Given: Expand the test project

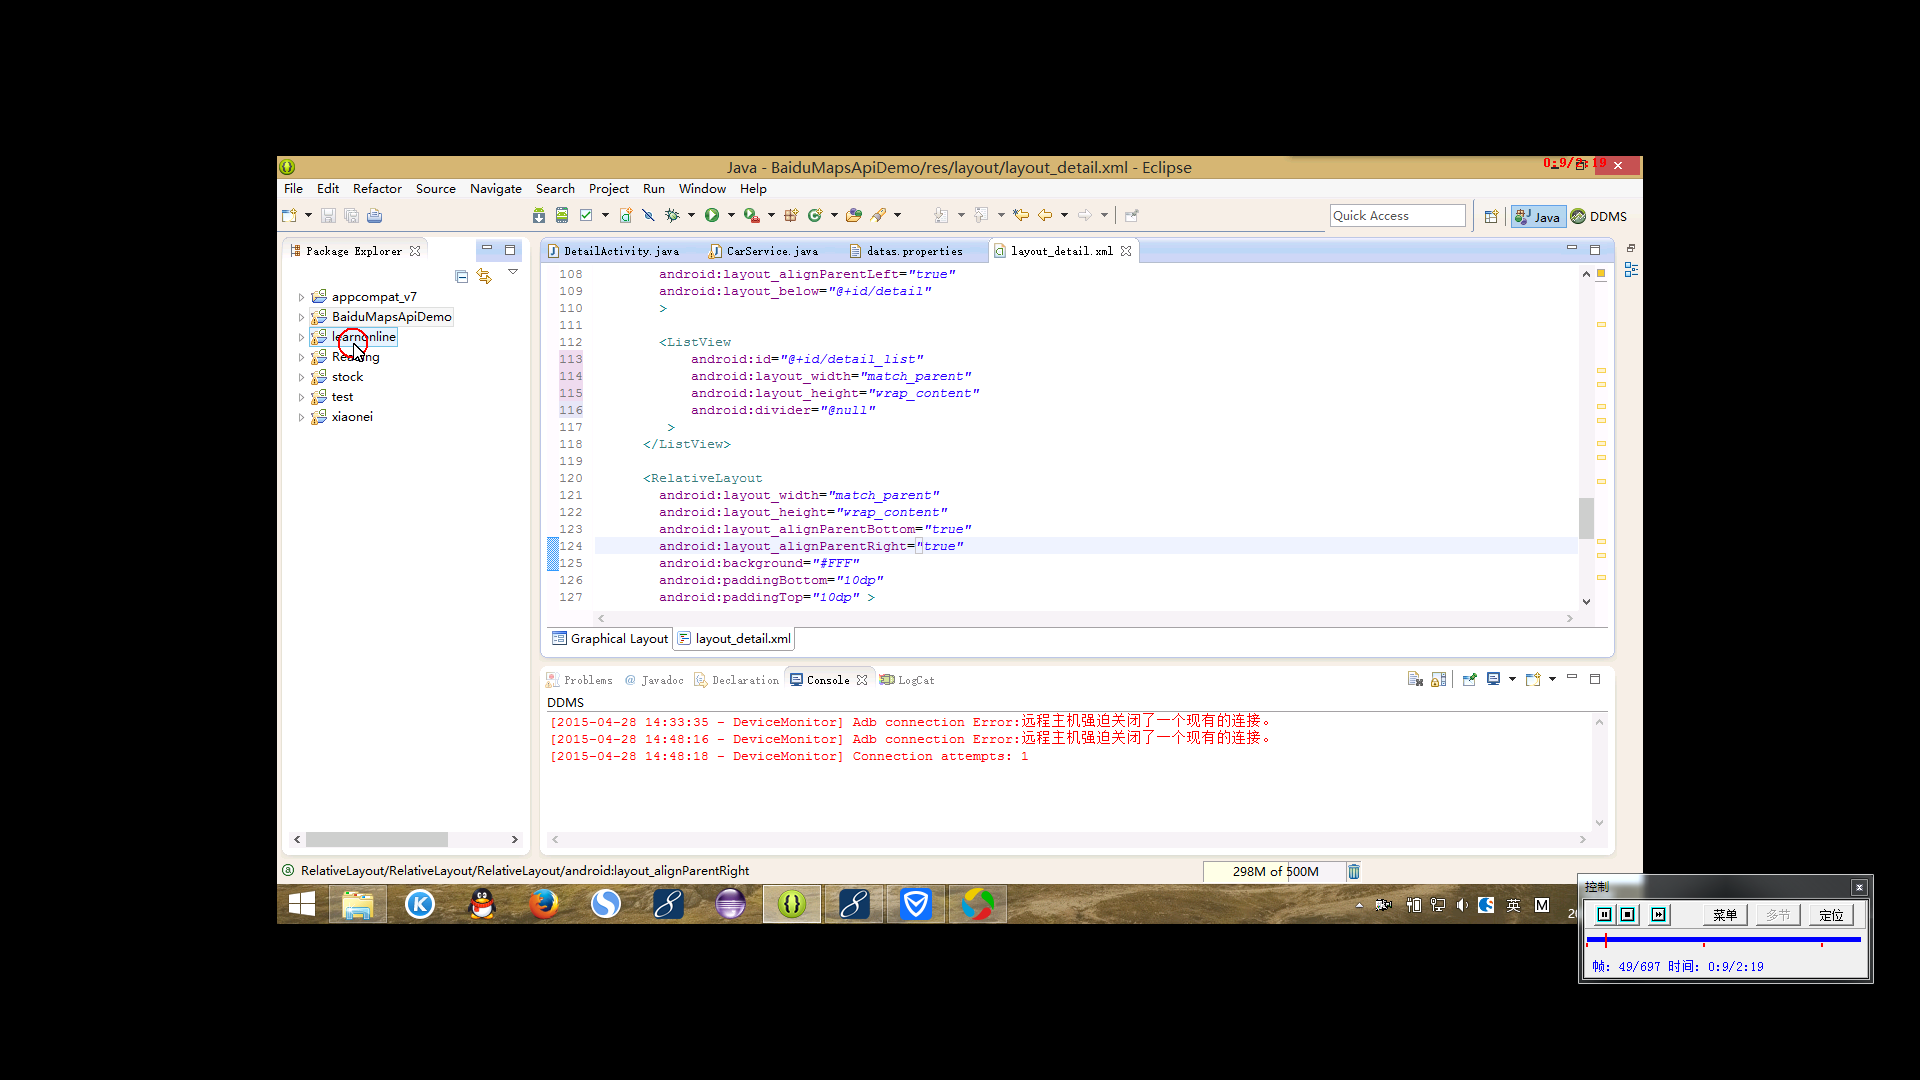Looking at the screenshot, I should click(301, 397).
